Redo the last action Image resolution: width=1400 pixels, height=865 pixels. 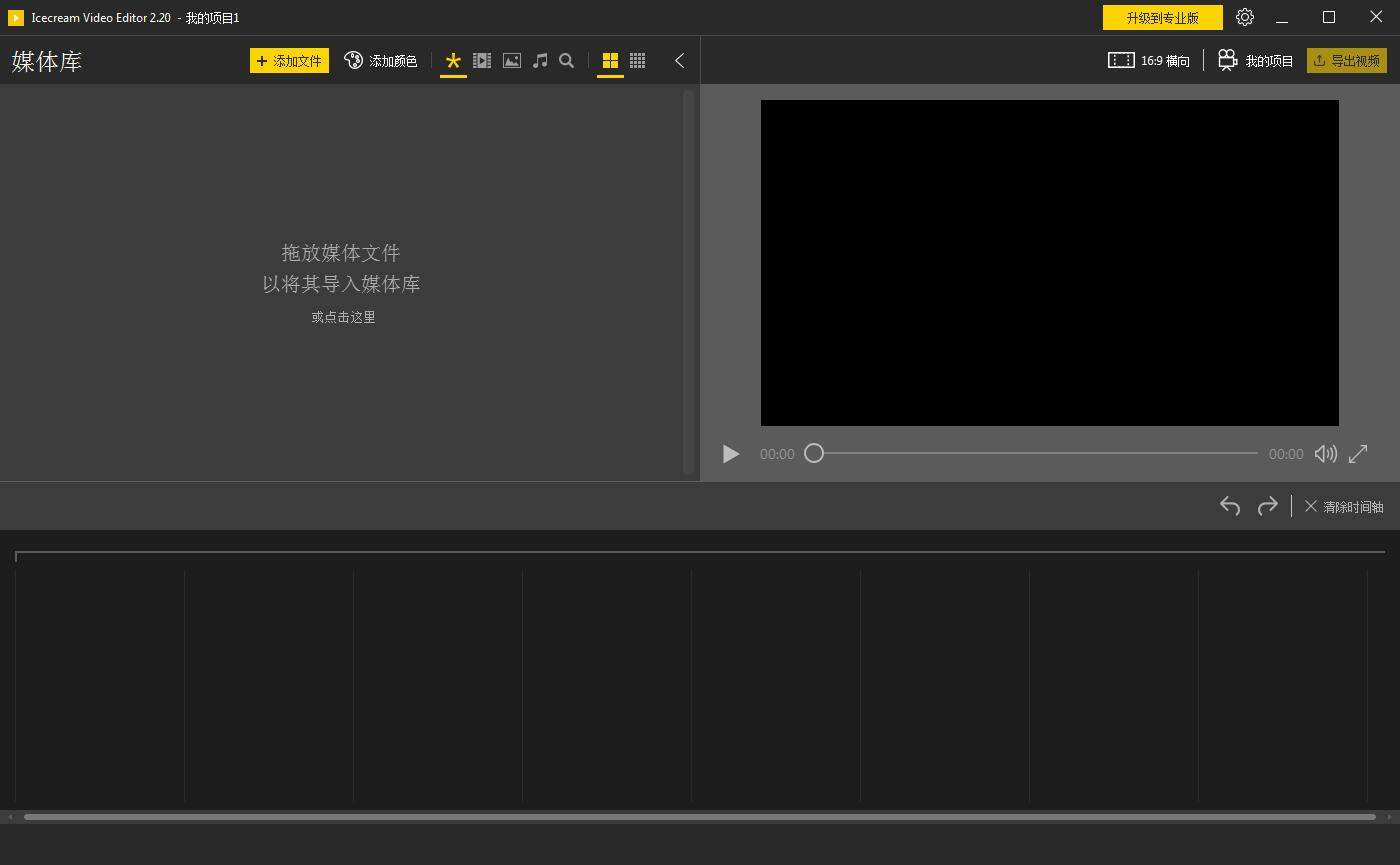point(1268,506)
